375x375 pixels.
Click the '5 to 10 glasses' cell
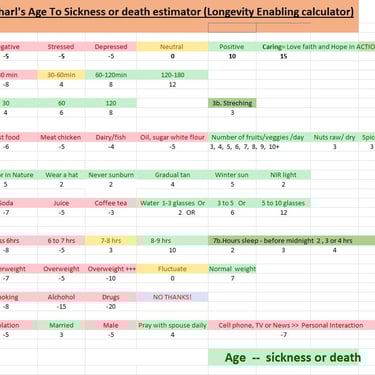(x=283, y=203)
